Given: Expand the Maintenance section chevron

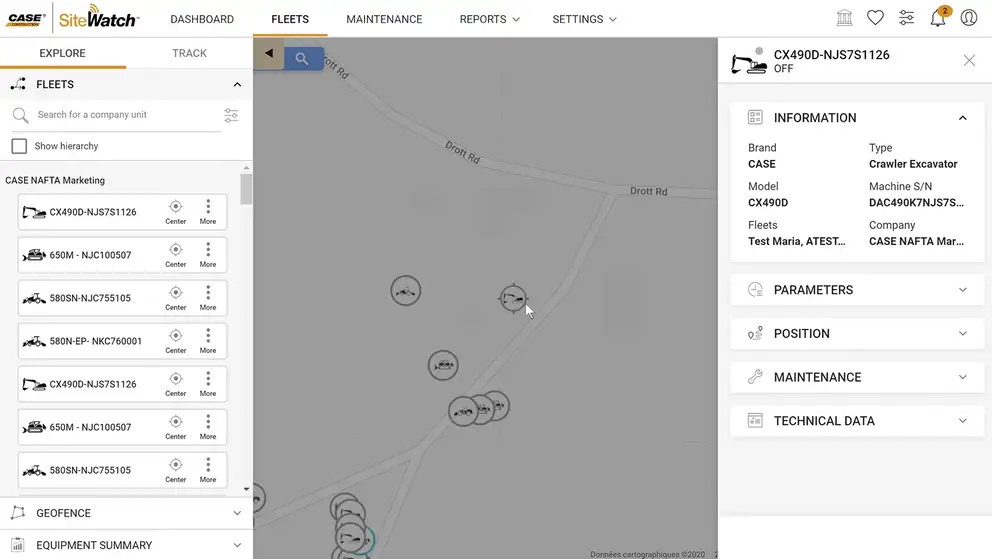Looking at the screenshot, I should tap(962, 377).
